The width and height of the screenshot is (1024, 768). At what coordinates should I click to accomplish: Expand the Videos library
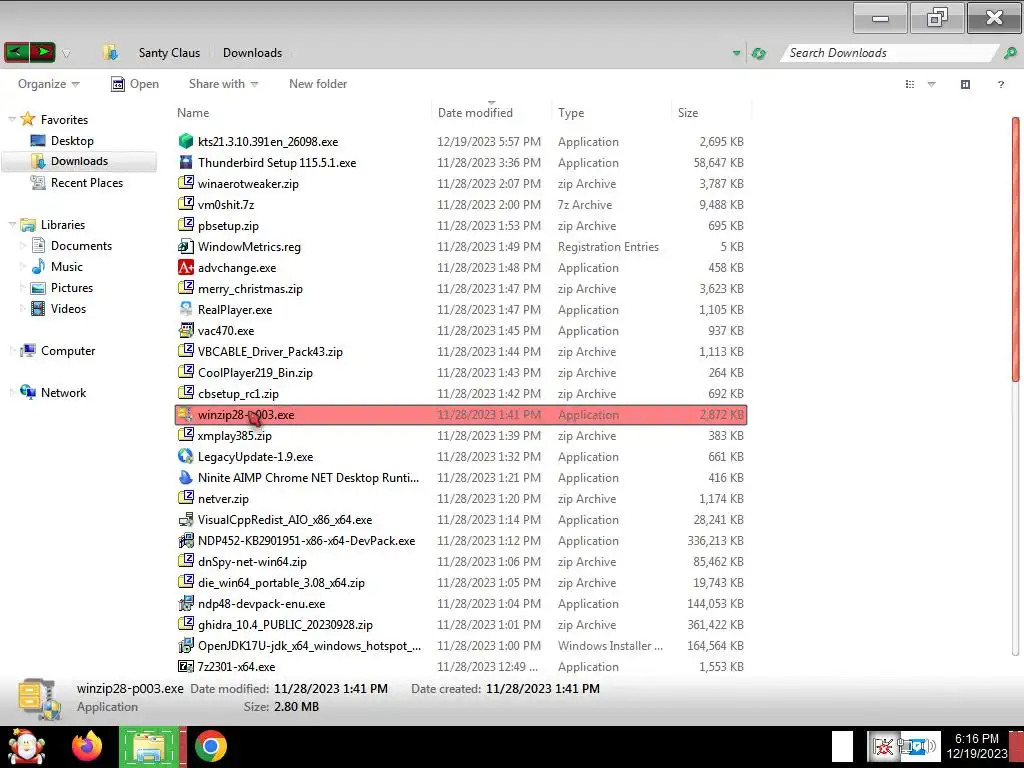(23, 309)
